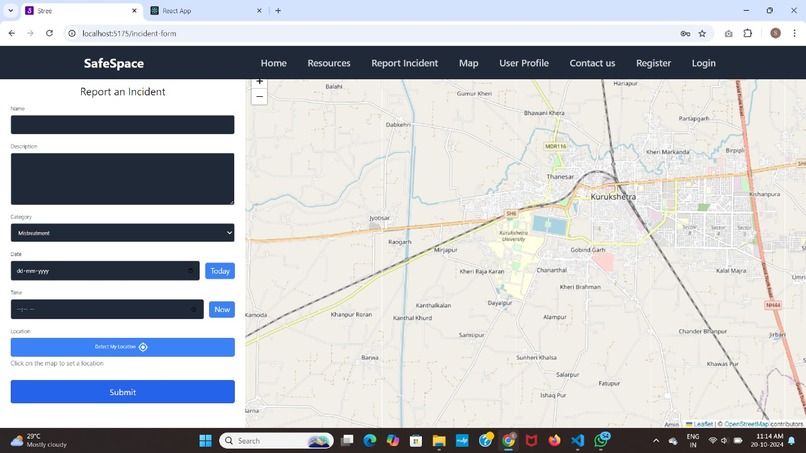Bookmark this page with star icon
The image size is (806, 453).
[x=702, y=33]
